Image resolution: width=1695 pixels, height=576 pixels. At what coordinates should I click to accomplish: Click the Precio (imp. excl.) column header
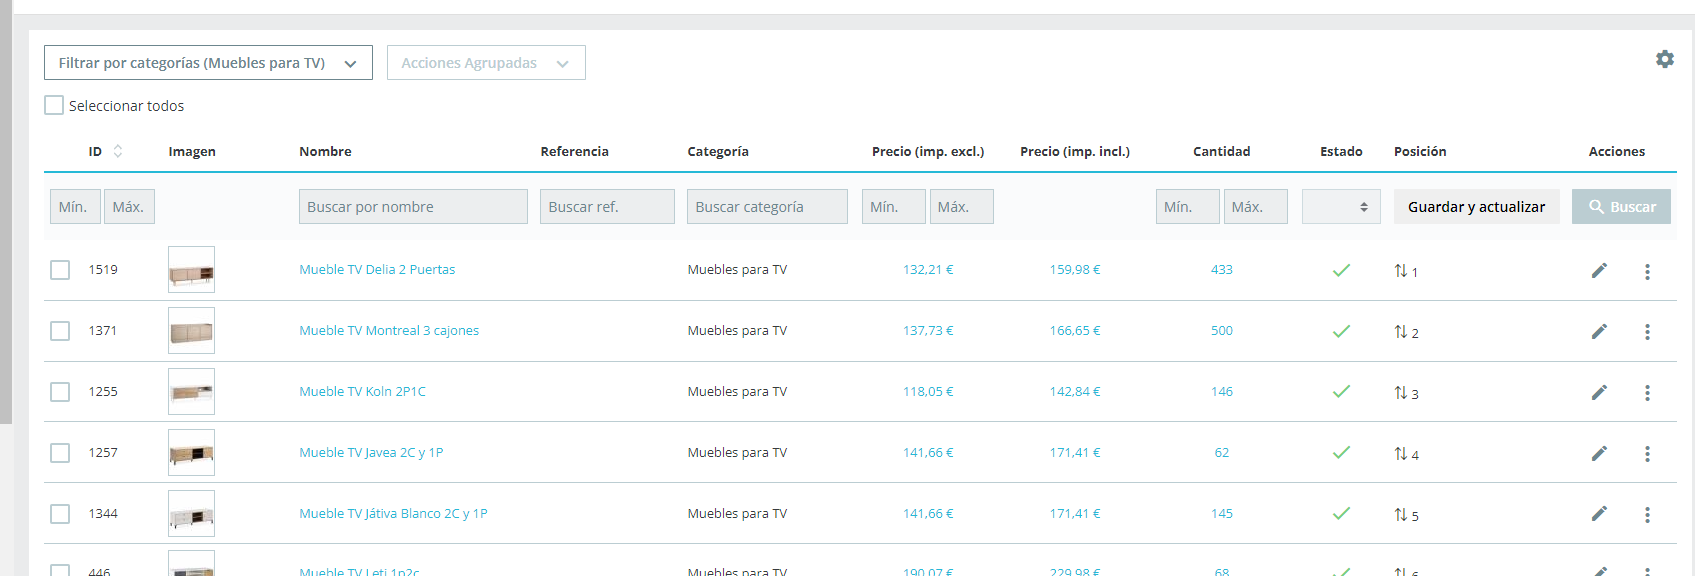coord(928,152)
